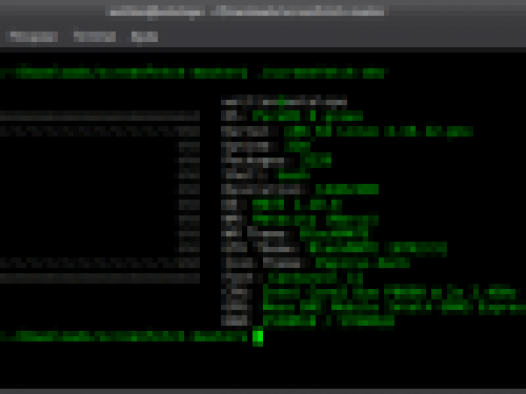Click the window title text in title bar

click(247, 11)
